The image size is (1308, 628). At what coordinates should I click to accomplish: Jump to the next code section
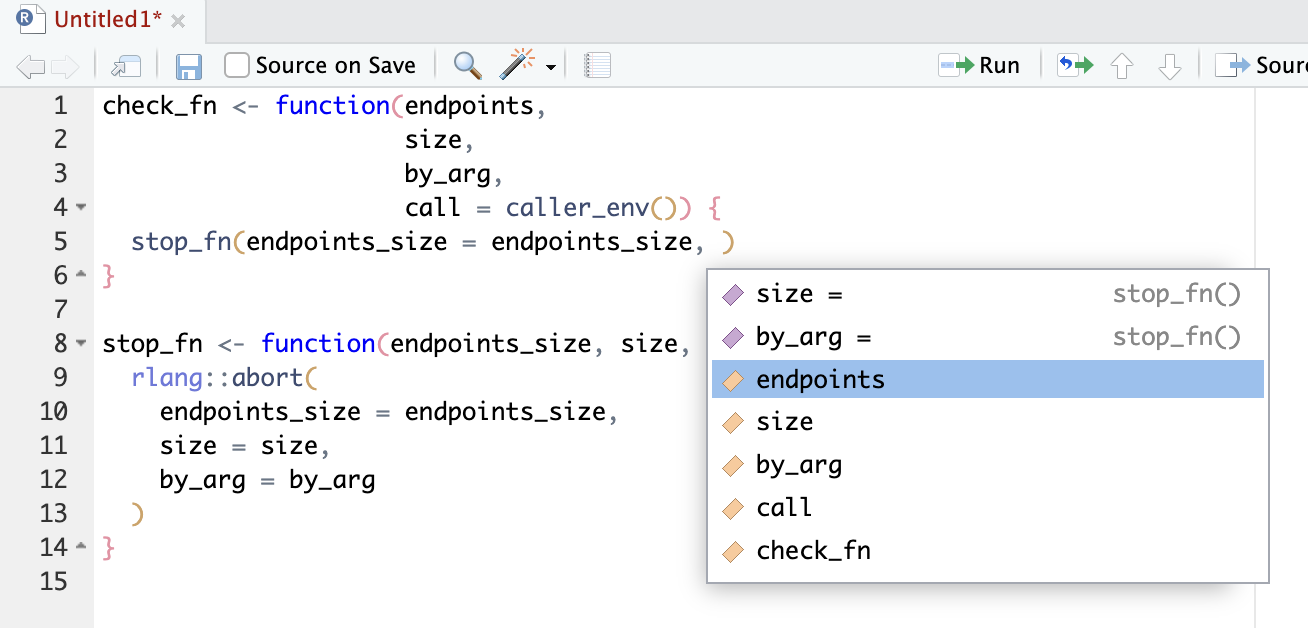pyautogui.click(x=1168, y=65)
